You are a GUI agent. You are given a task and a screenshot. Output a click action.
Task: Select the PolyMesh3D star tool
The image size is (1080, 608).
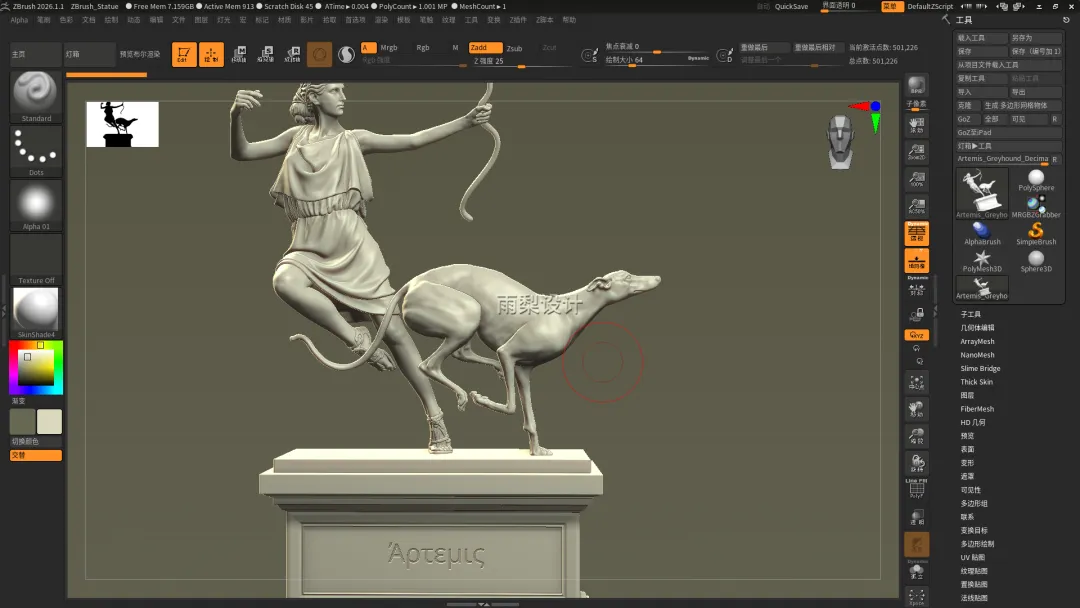tap(982, 261)
